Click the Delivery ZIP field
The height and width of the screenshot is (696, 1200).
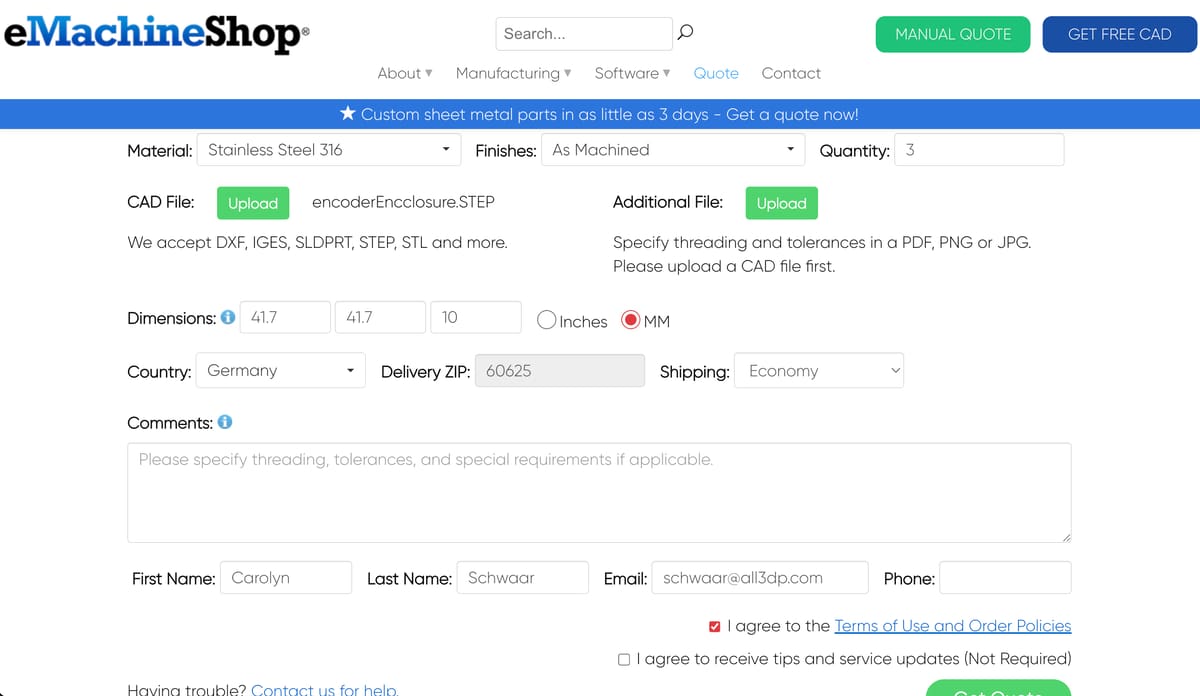pyautogui.click(x=560, y=371)
